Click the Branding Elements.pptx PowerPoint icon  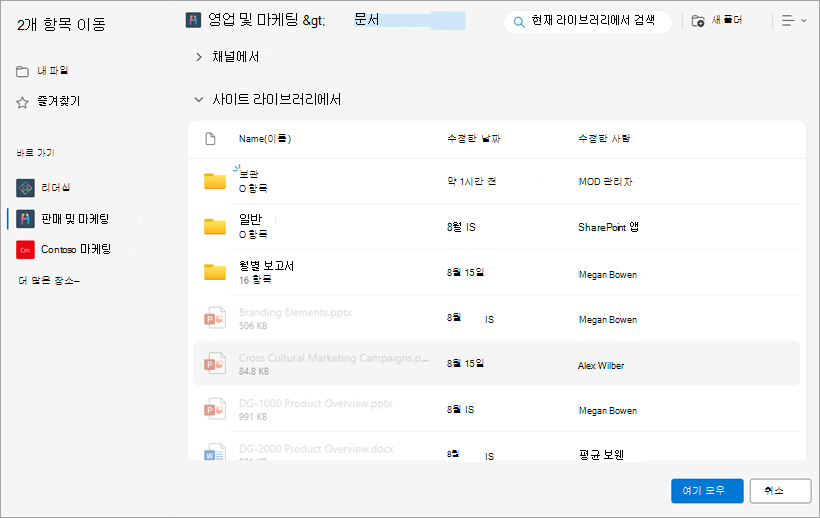(x=214, y=318)
